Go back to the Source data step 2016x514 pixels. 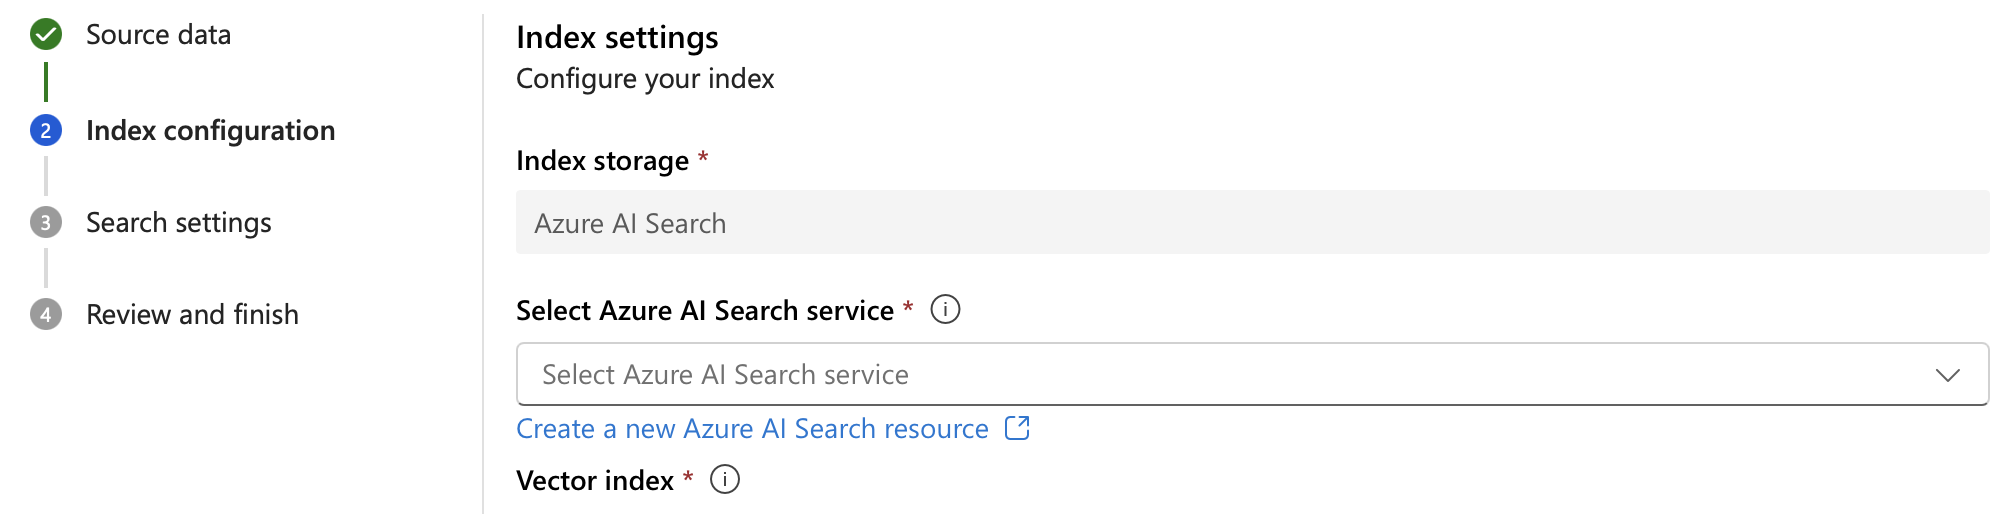158,35
